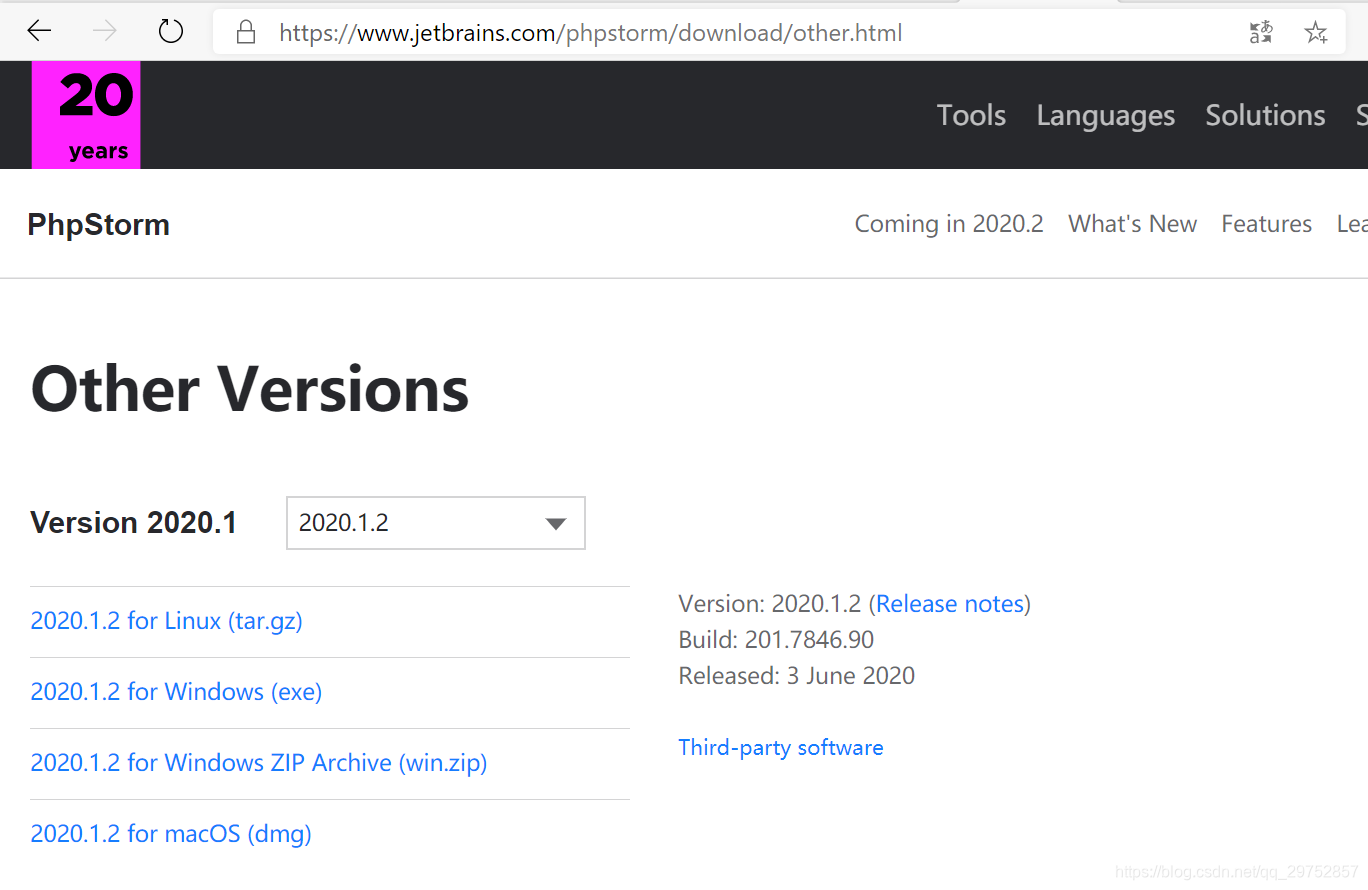
Task: Click the JetBrains 20 years logo
Action: pyautogui.click(x=86, y=115)
